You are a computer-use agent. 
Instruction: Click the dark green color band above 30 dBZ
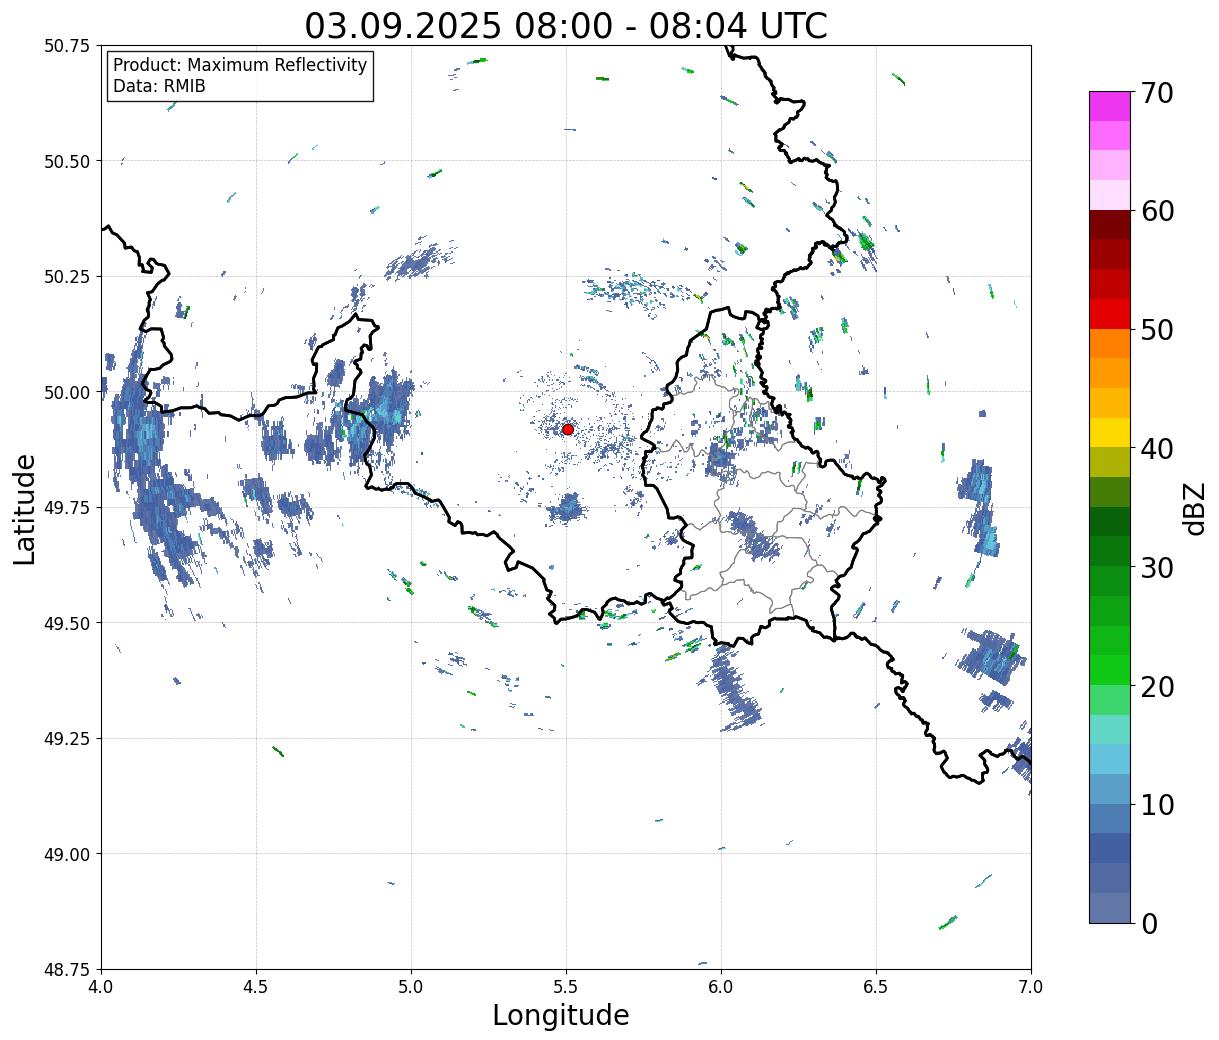click(x=1110, y=551)
